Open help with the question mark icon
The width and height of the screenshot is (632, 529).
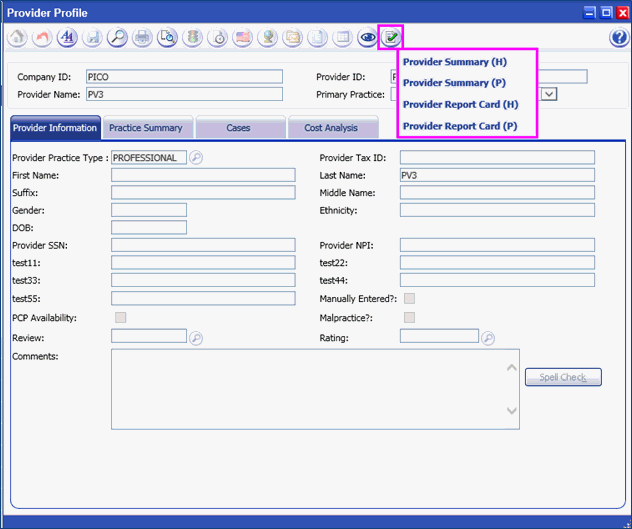(x=618, y=38)
